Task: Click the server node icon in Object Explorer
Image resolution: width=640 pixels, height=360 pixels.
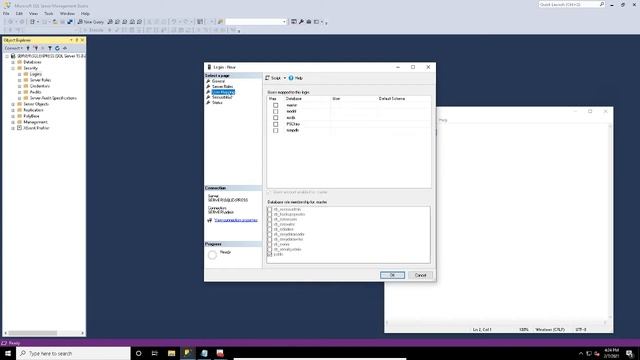Action: [13, 56]
